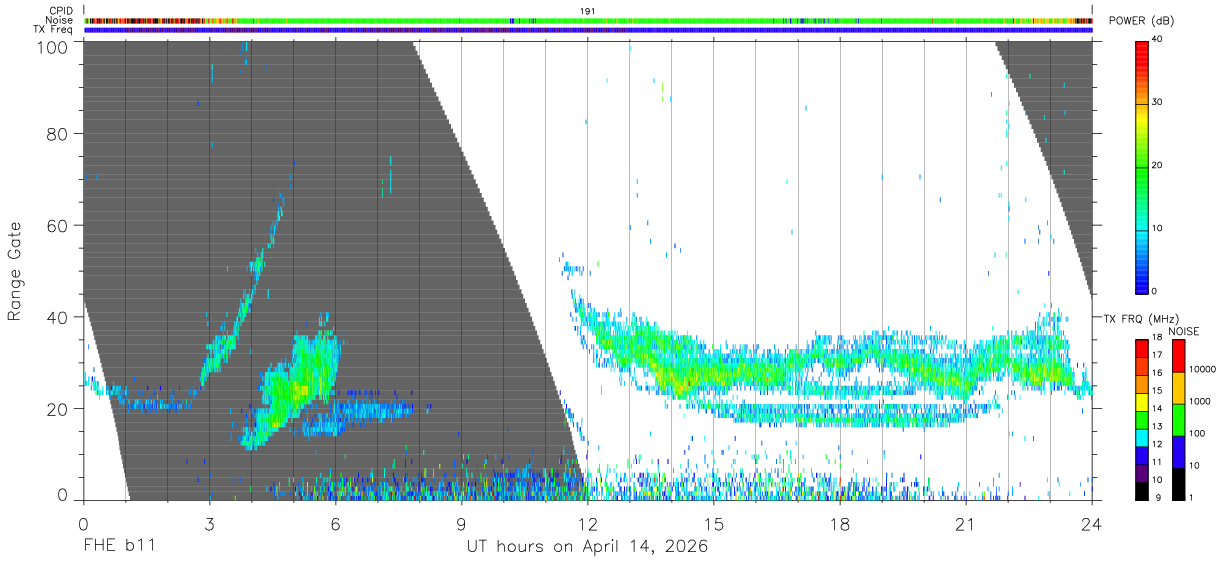The height and width of the screenshot is (567, 1228).
Task: Click the 60 tick on the Range Gate axis
Action: point(59,225)
